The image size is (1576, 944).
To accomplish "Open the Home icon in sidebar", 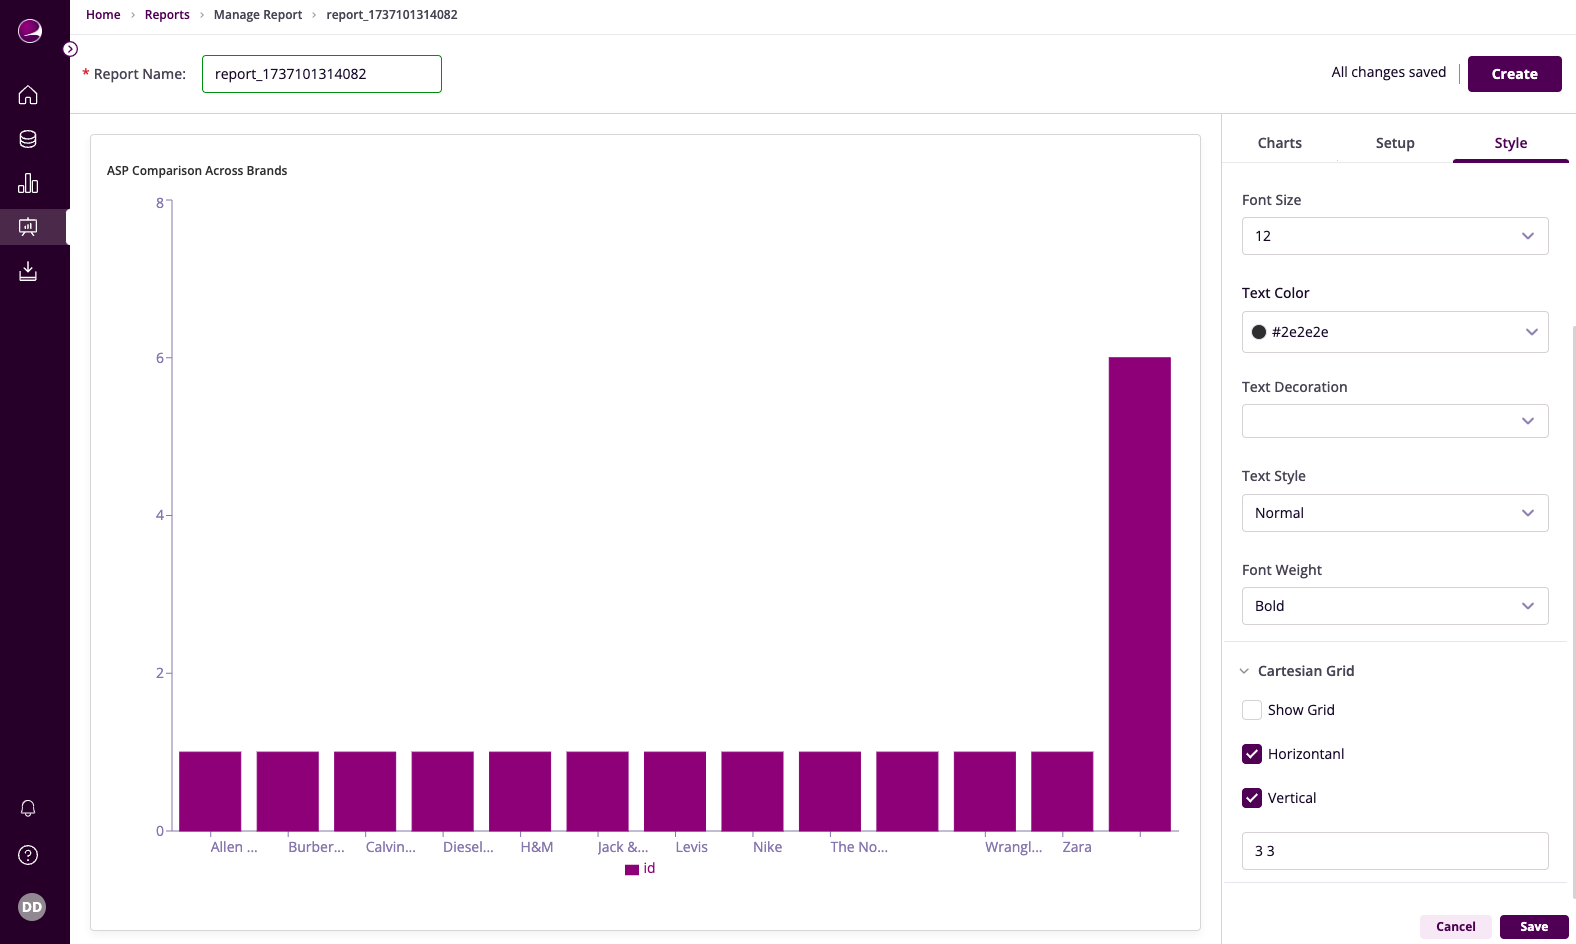I will coord(28,95).
